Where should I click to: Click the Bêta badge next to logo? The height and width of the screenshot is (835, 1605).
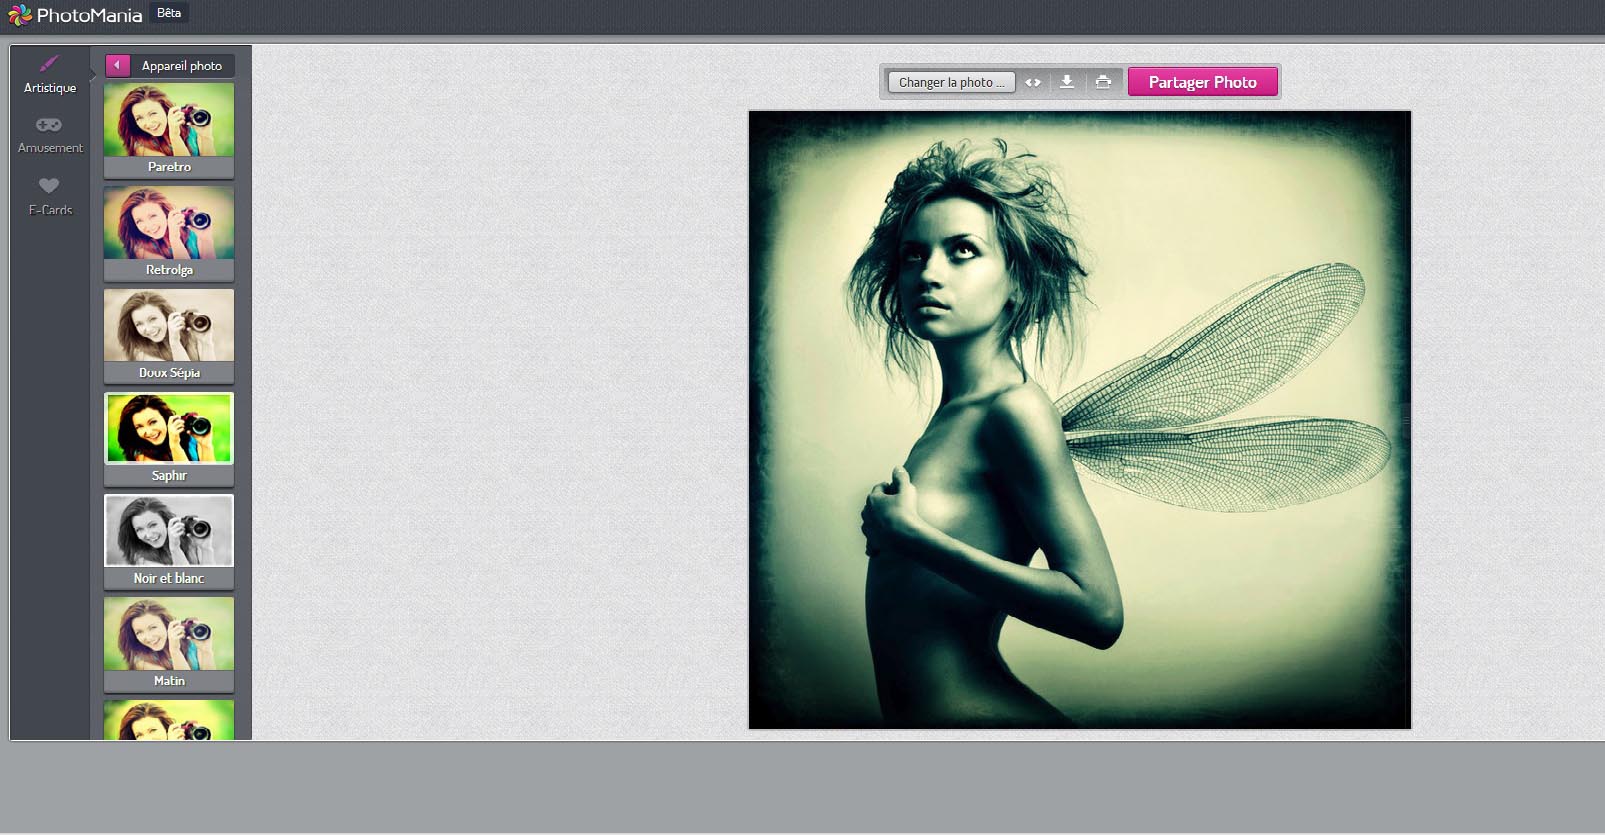click(169, 13)
